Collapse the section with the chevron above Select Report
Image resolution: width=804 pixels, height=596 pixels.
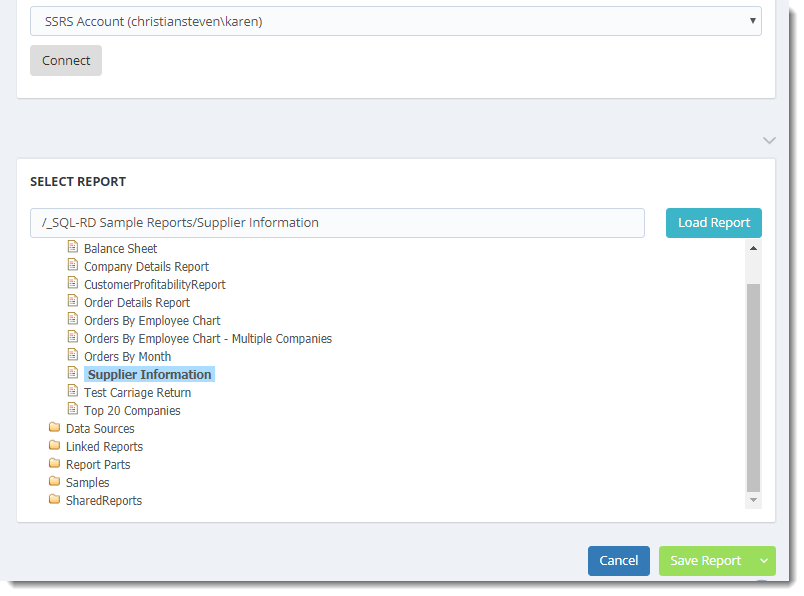[769, 140]
